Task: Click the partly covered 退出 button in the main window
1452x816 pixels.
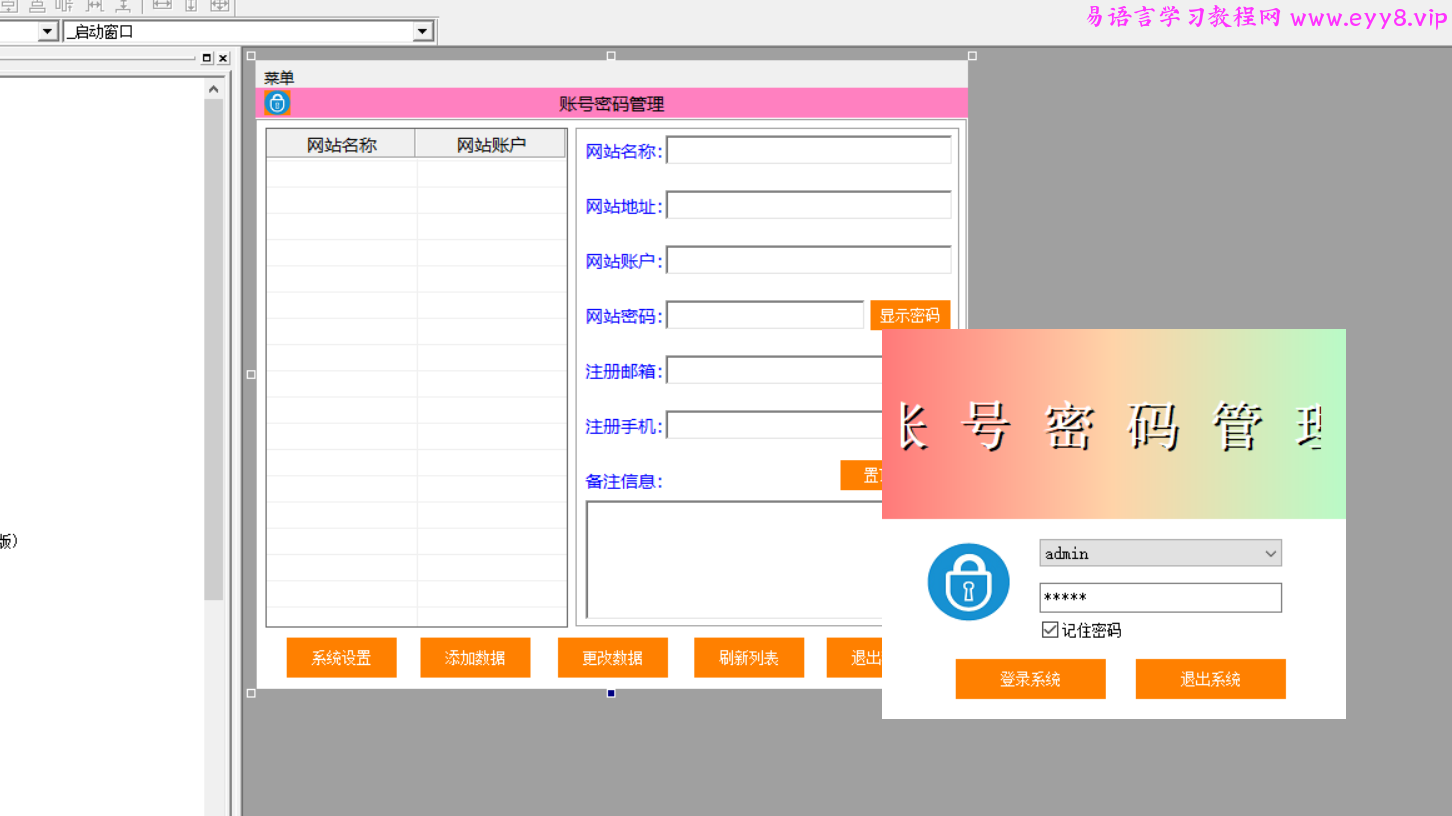Action: pos(855,658)
